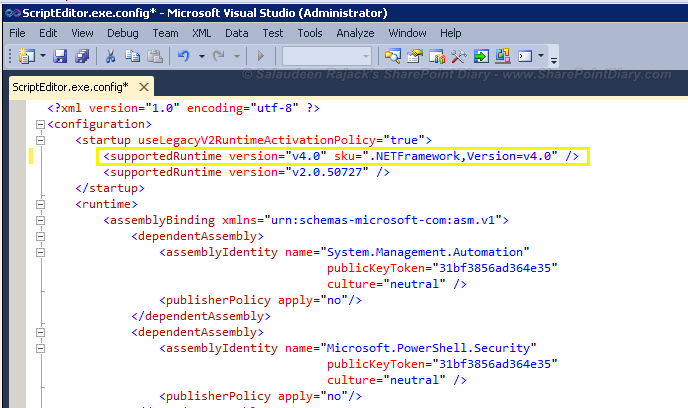Screen dimensions: 688x408
Task: Click the supportedRuntime version="v4.0" line
Action: pyautogui.click(x=341, y=156)
